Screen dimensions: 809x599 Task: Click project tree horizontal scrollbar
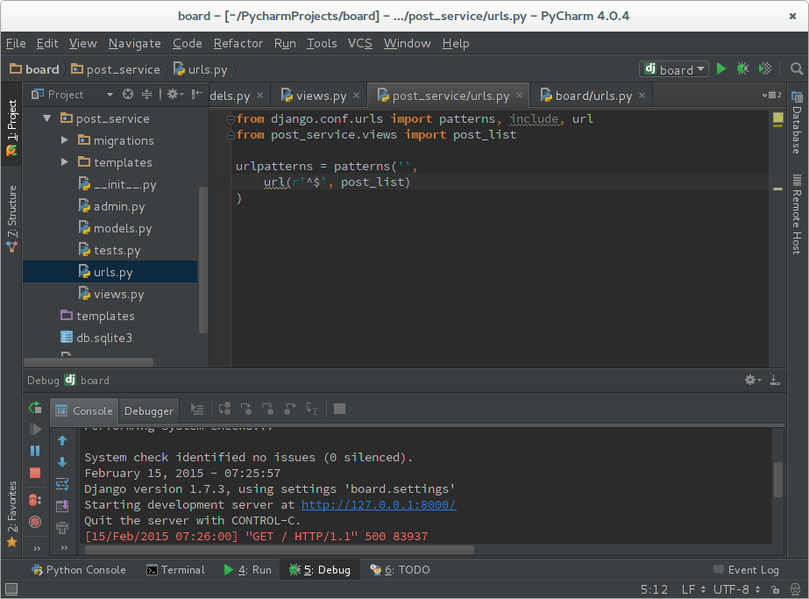[x=89, y=362]
